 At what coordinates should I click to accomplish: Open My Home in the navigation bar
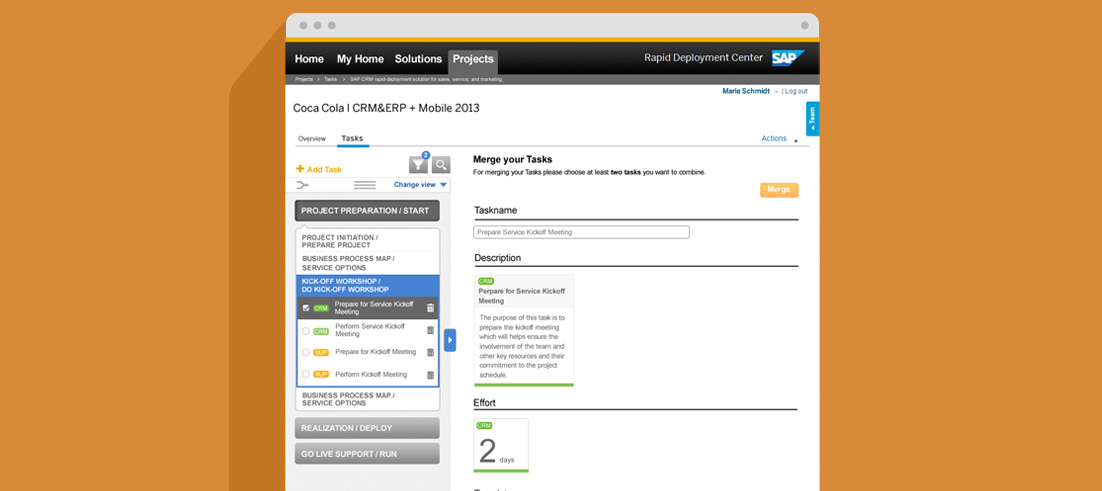click(x=360, y=59)
